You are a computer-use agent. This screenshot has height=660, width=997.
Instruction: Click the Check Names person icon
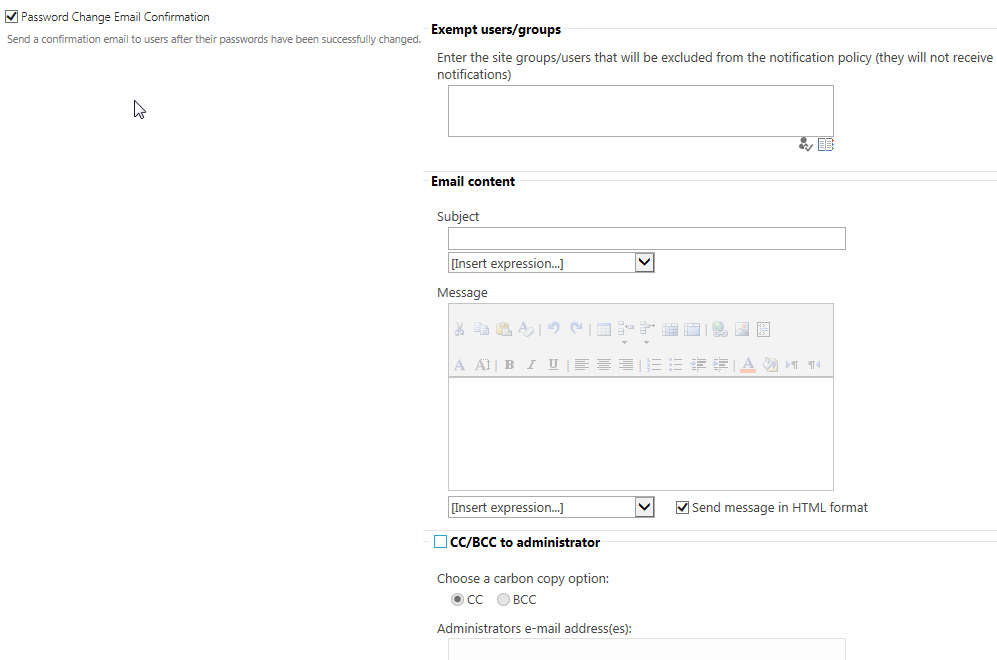pos(806,145)
